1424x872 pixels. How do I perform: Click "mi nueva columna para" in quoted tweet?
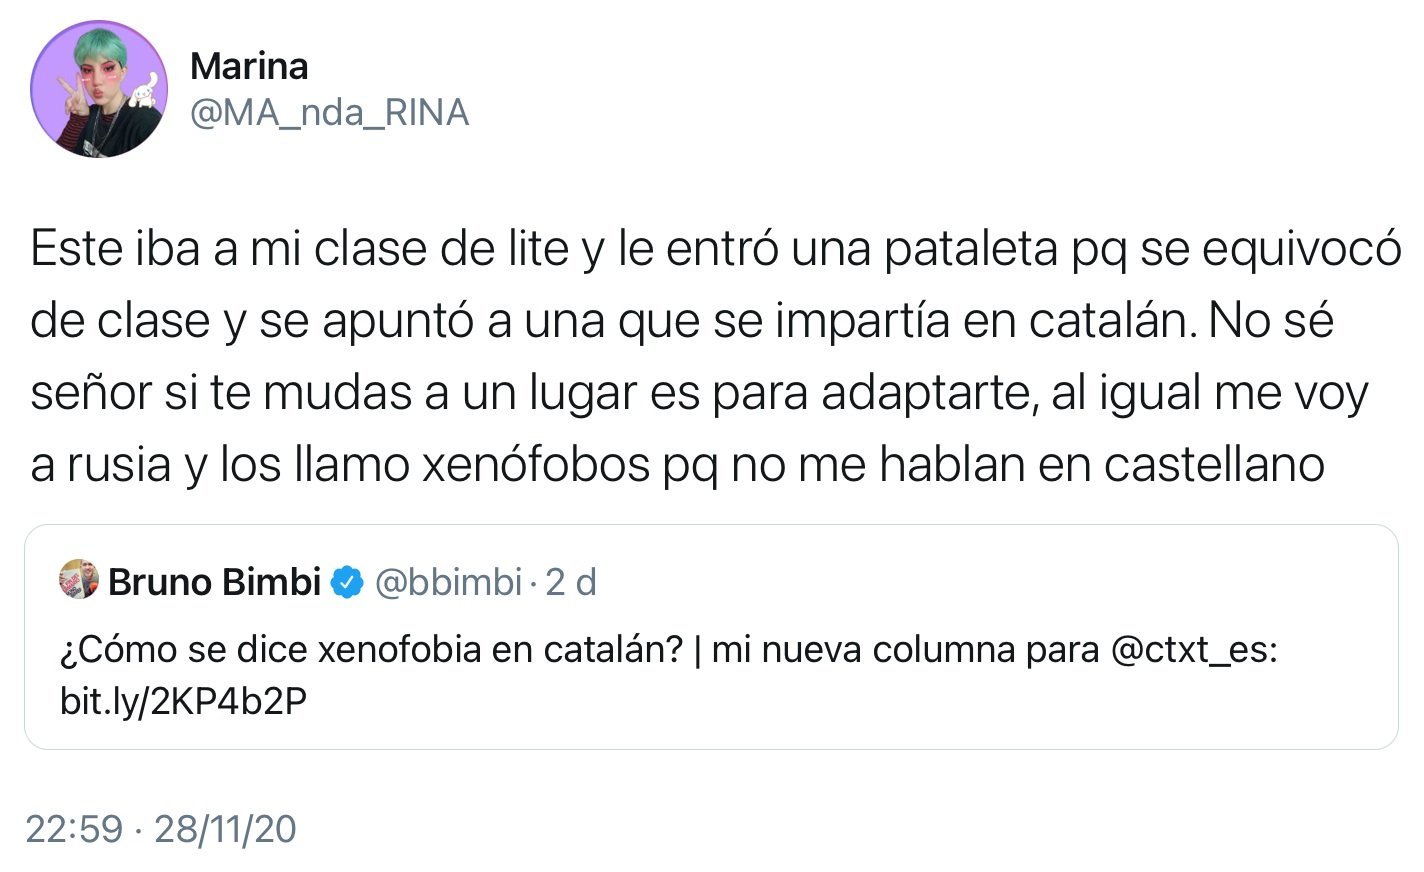click(x=905, y=650)
